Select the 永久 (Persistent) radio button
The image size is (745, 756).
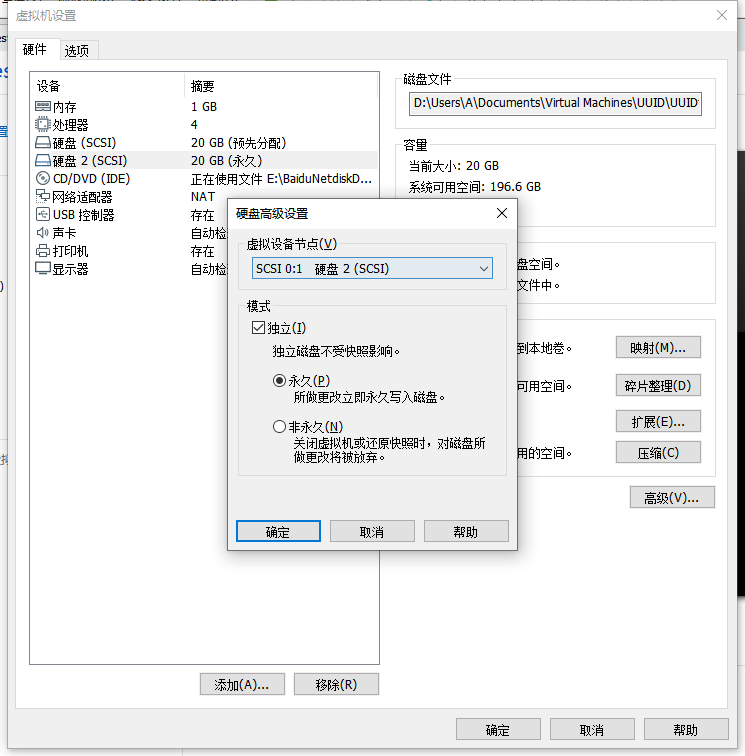coord(280,380)
